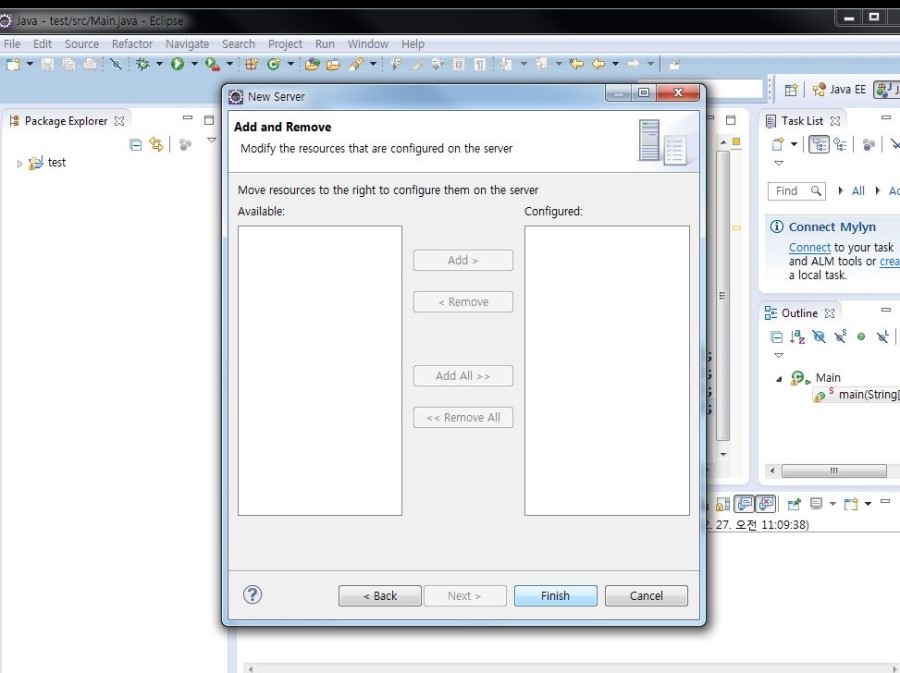Open the Navigate menu

click(x=187, y=44)
